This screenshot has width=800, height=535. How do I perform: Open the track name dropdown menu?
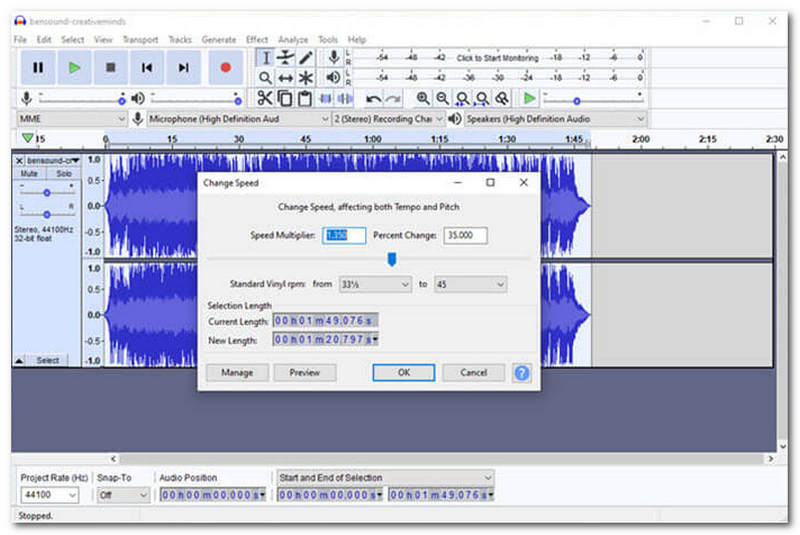(x=53, y=161)
